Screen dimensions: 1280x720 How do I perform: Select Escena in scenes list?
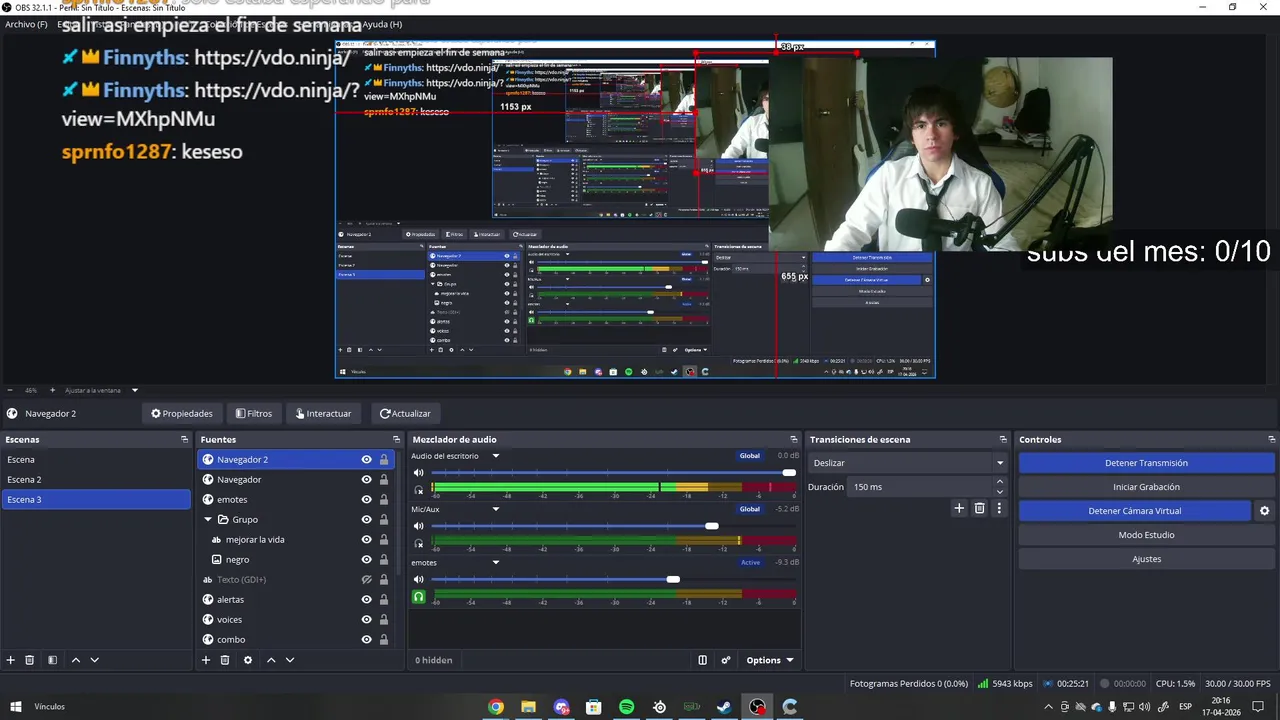(x=96, y=460)
